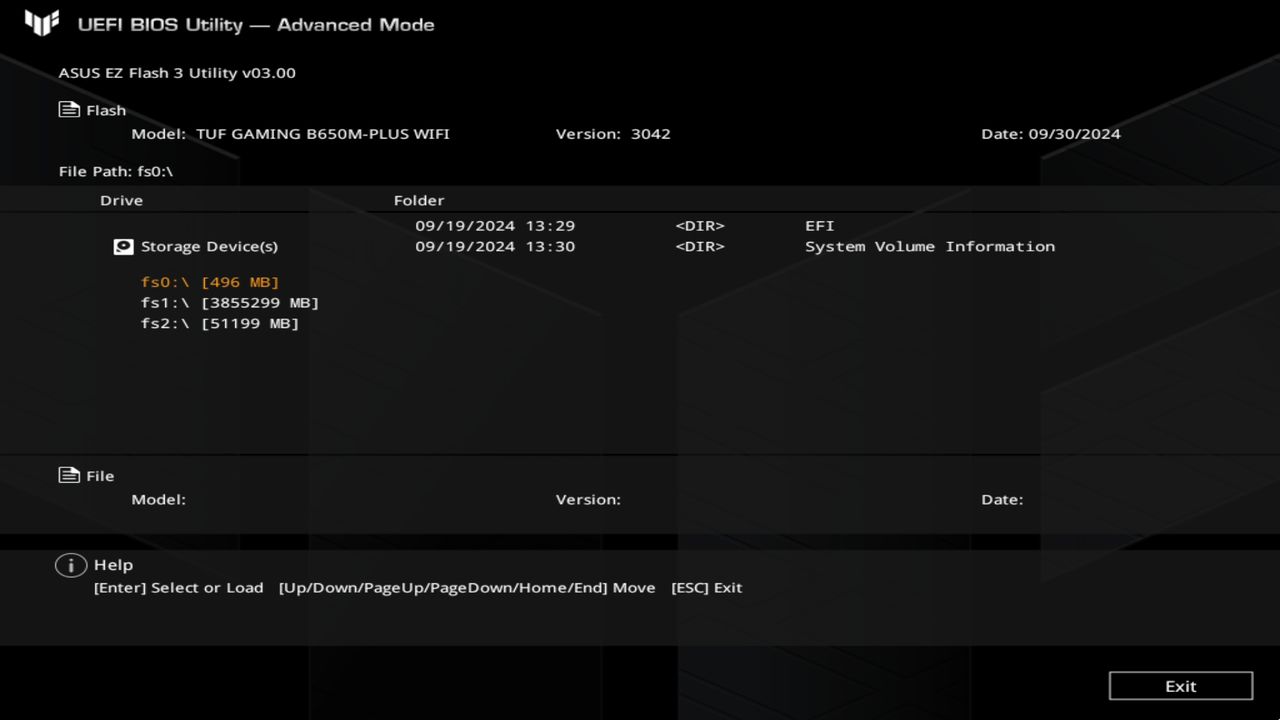Click the Help section heading

click(113, 565)
